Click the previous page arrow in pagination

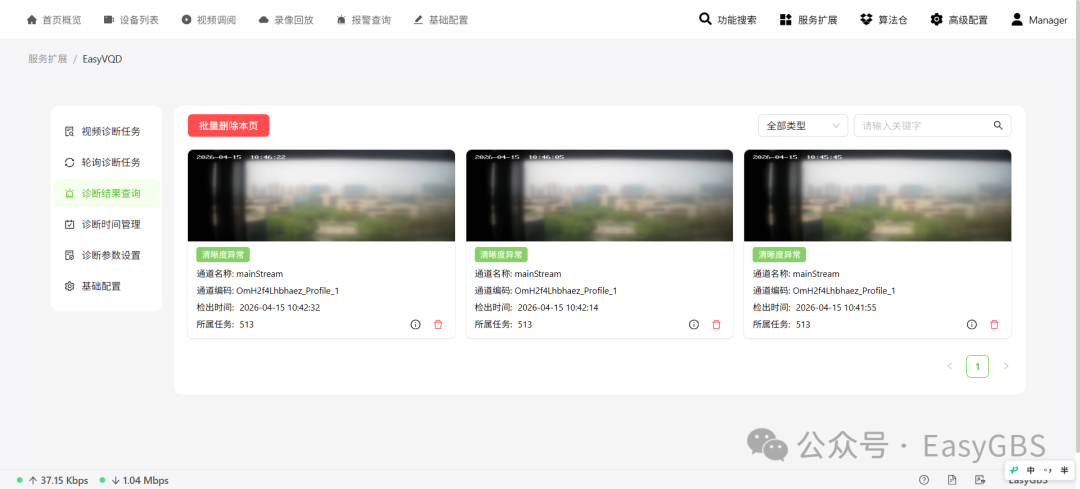click(950, 366)
